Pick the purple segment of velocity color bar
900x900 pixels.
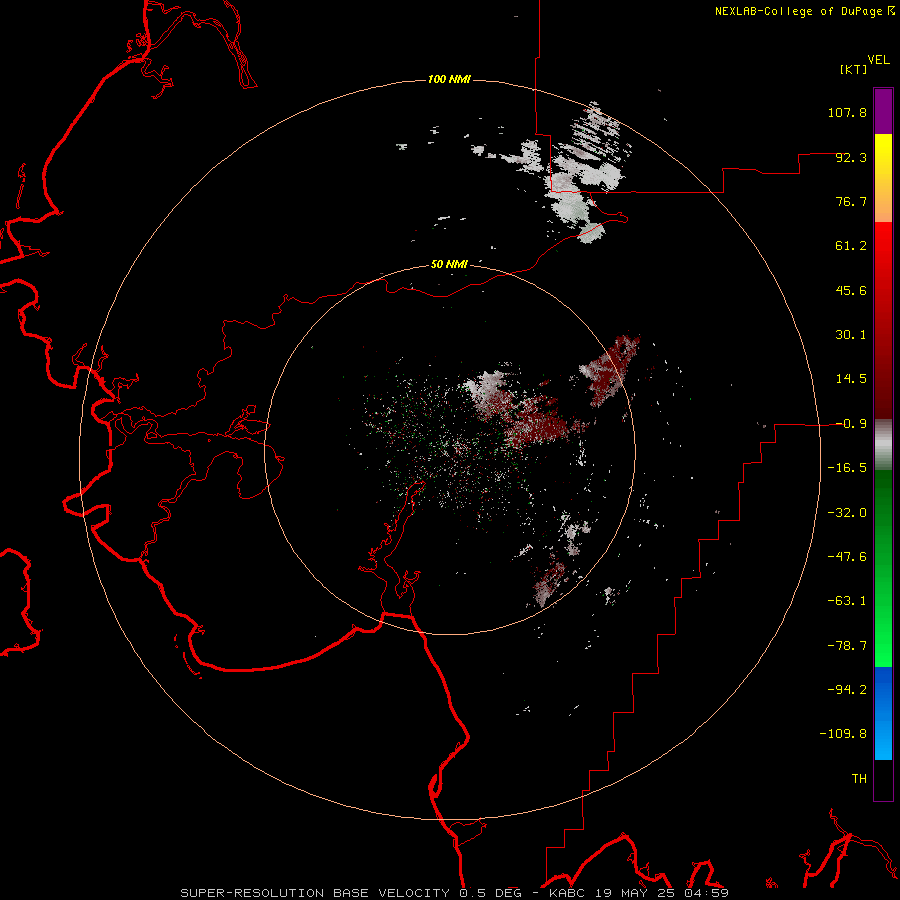(x=883, y=111)
